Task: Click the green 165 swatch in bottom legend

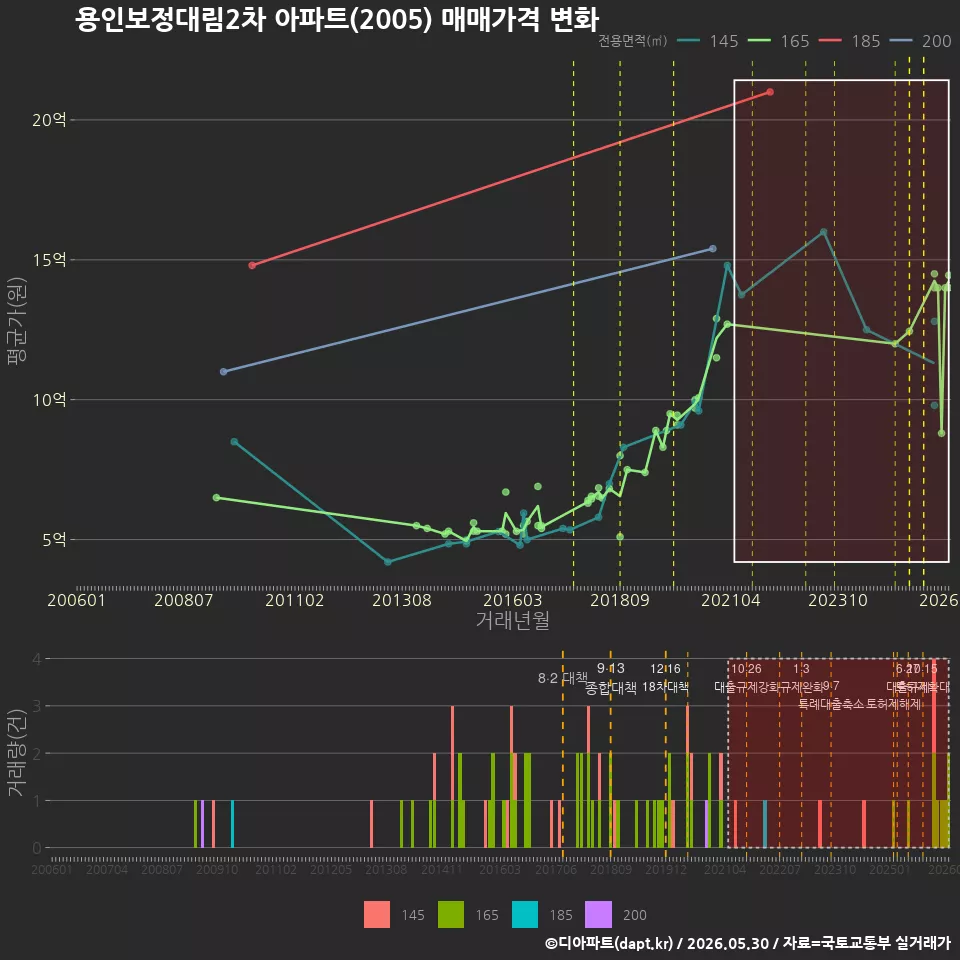Action: [451, 915]
